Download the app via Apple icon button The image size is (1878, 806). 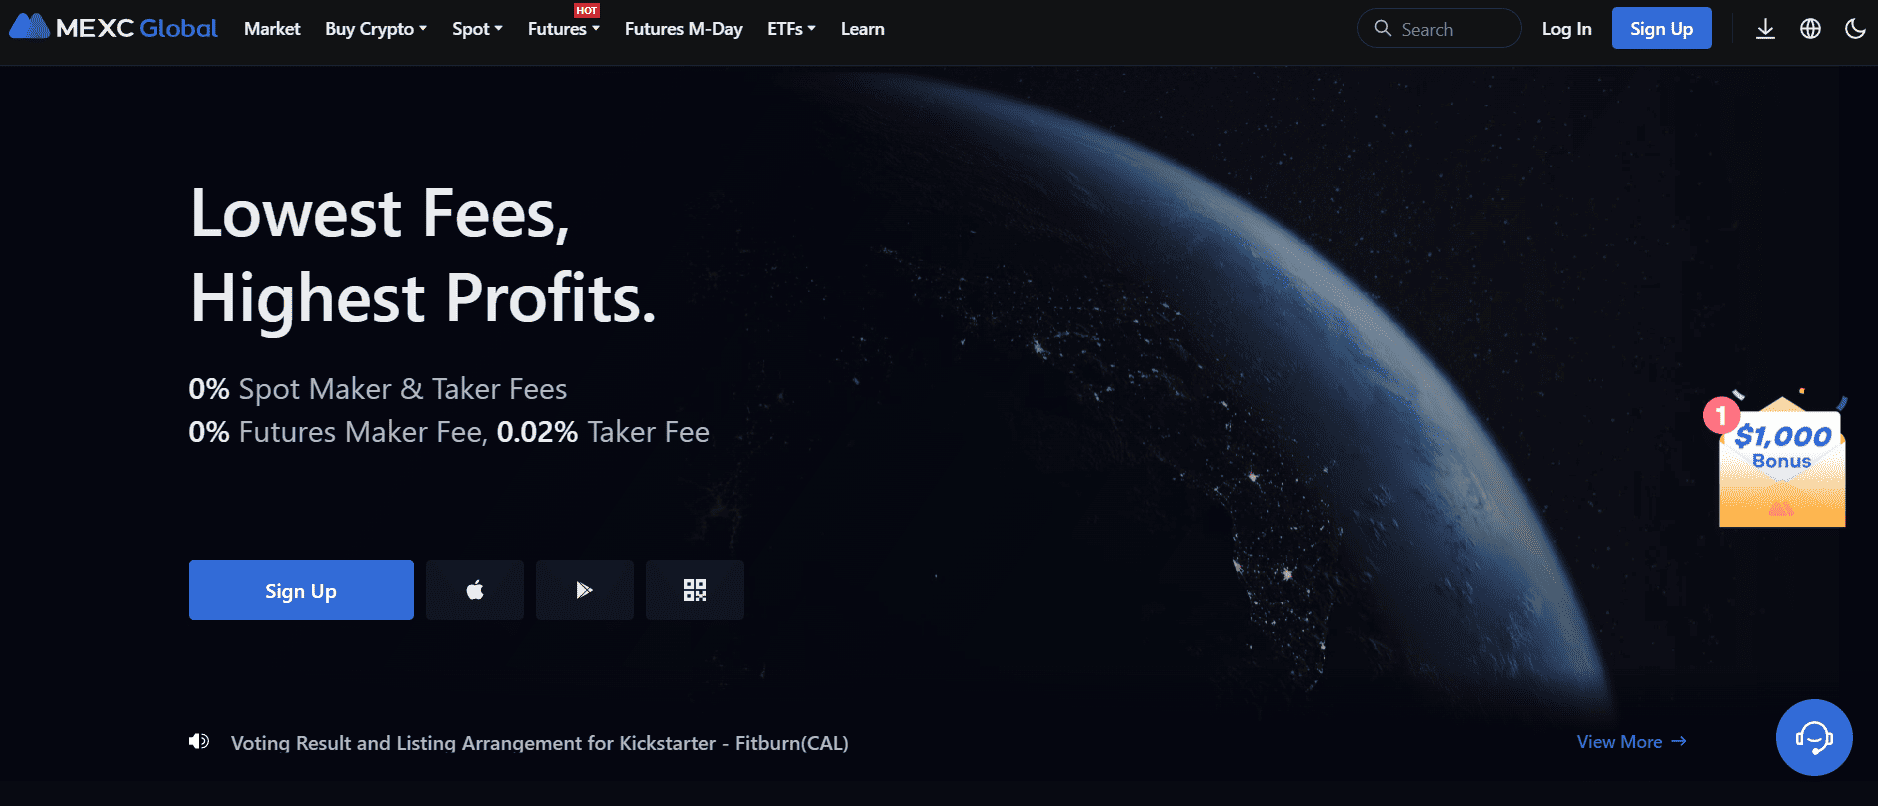click(x=475, y=590)
